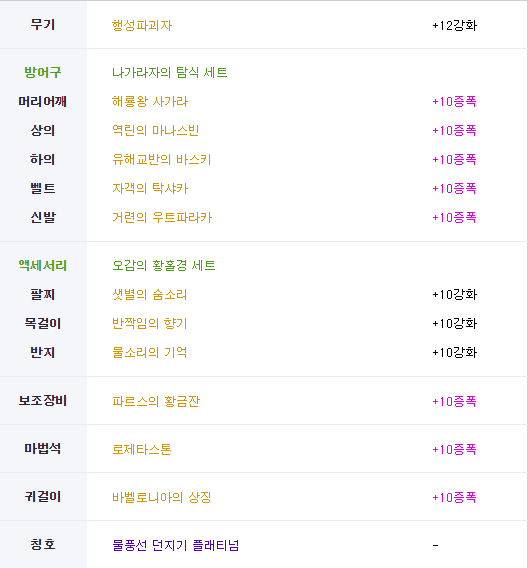The image size is (528, 568).
Task: Select the 보조장비 row label
Action: pyautogui.click(x=43, y=401)
